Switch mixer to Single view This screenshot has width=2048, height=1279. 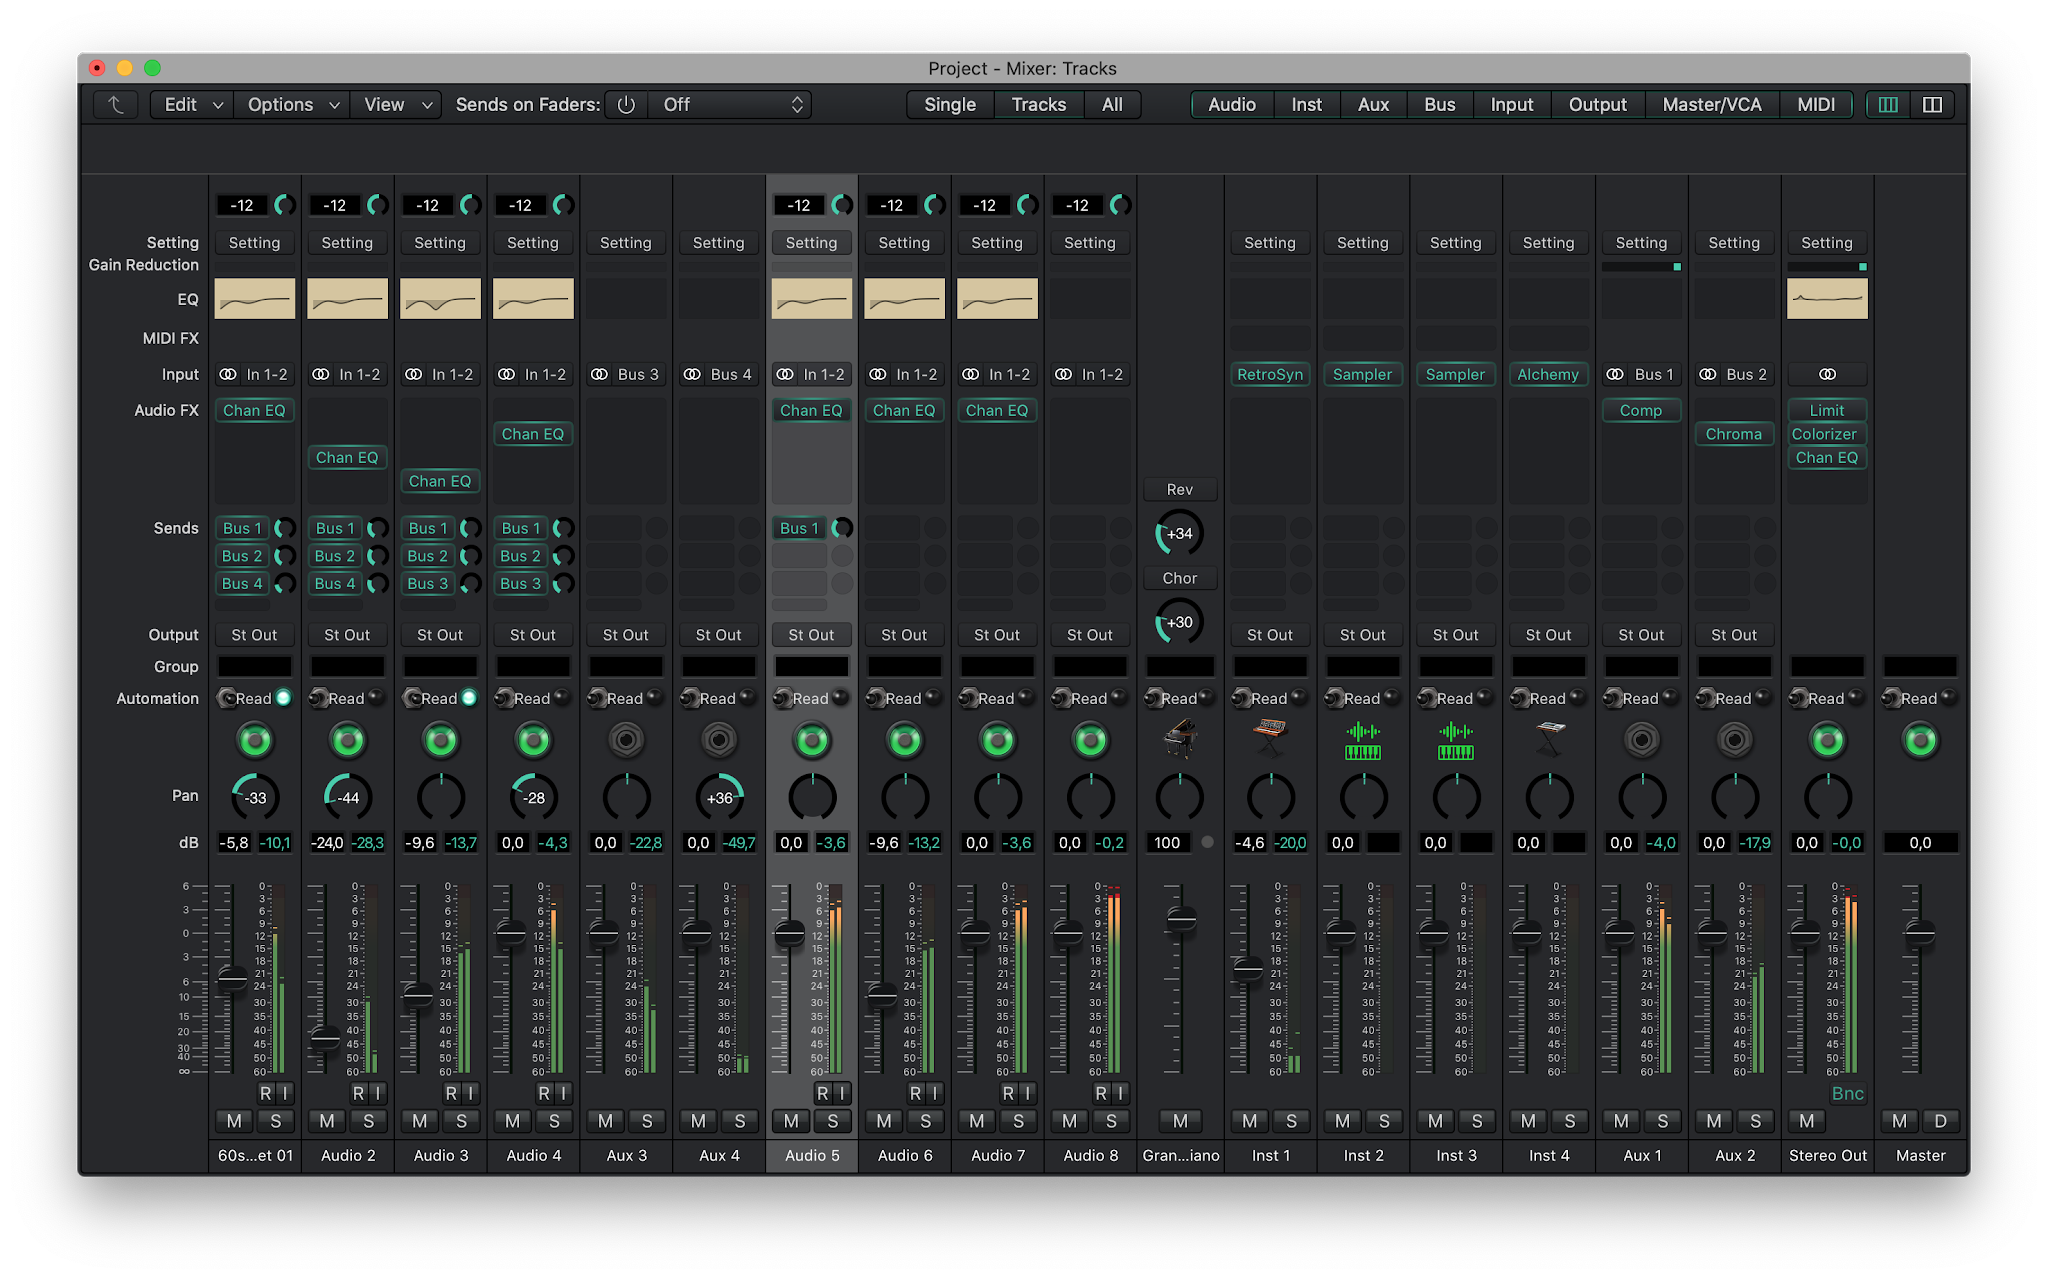(x=950, y=104)
